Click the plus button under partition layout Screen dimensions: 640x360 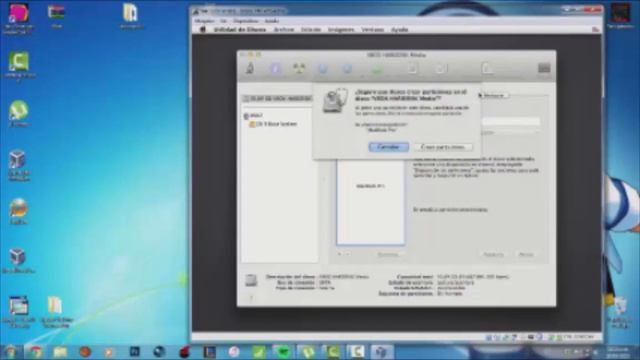click(339, 254)
